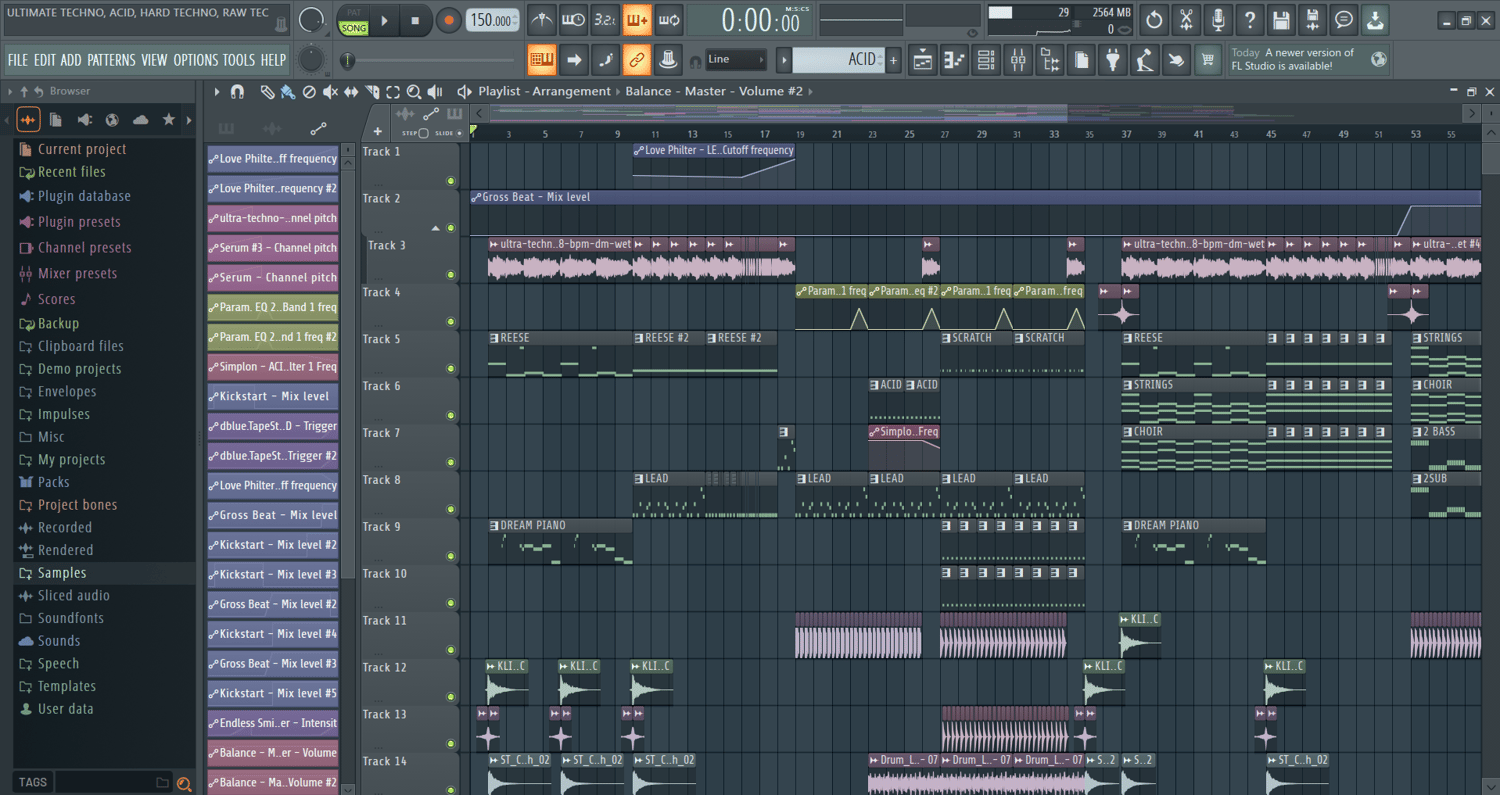The width and height of the screenshot is (1500, 795).
Task: Click the shopping cart content library icon
Action: (1208, 60)
